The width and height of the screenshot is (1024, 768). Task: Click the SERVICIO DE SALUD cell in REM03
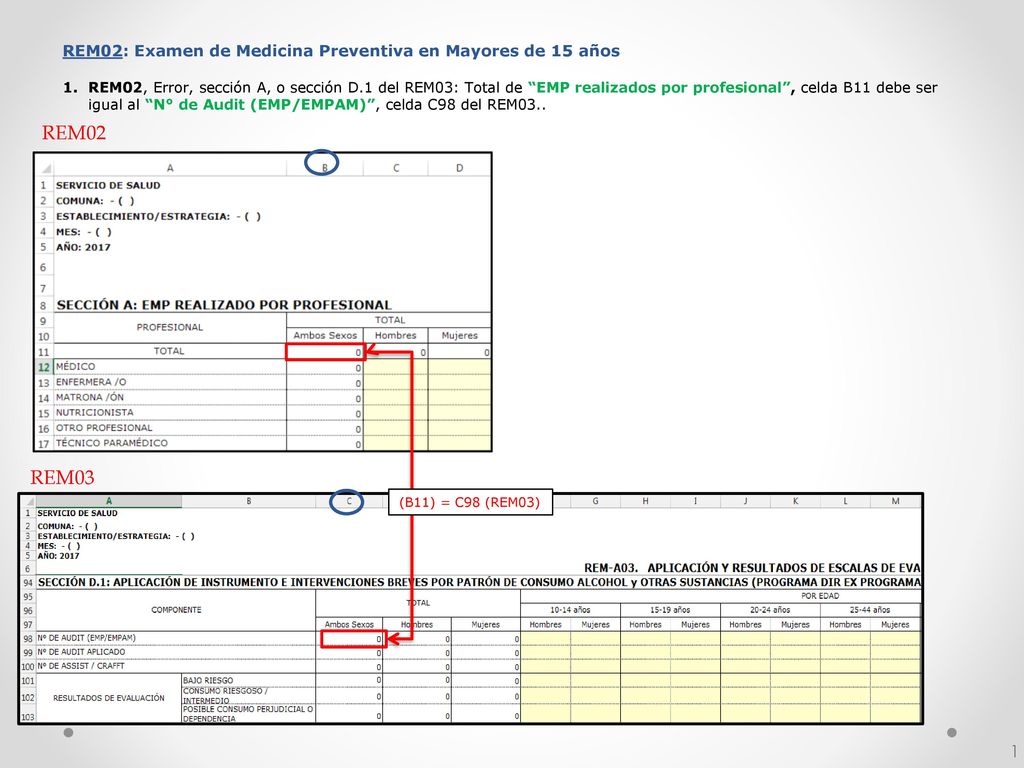point(77,513)
